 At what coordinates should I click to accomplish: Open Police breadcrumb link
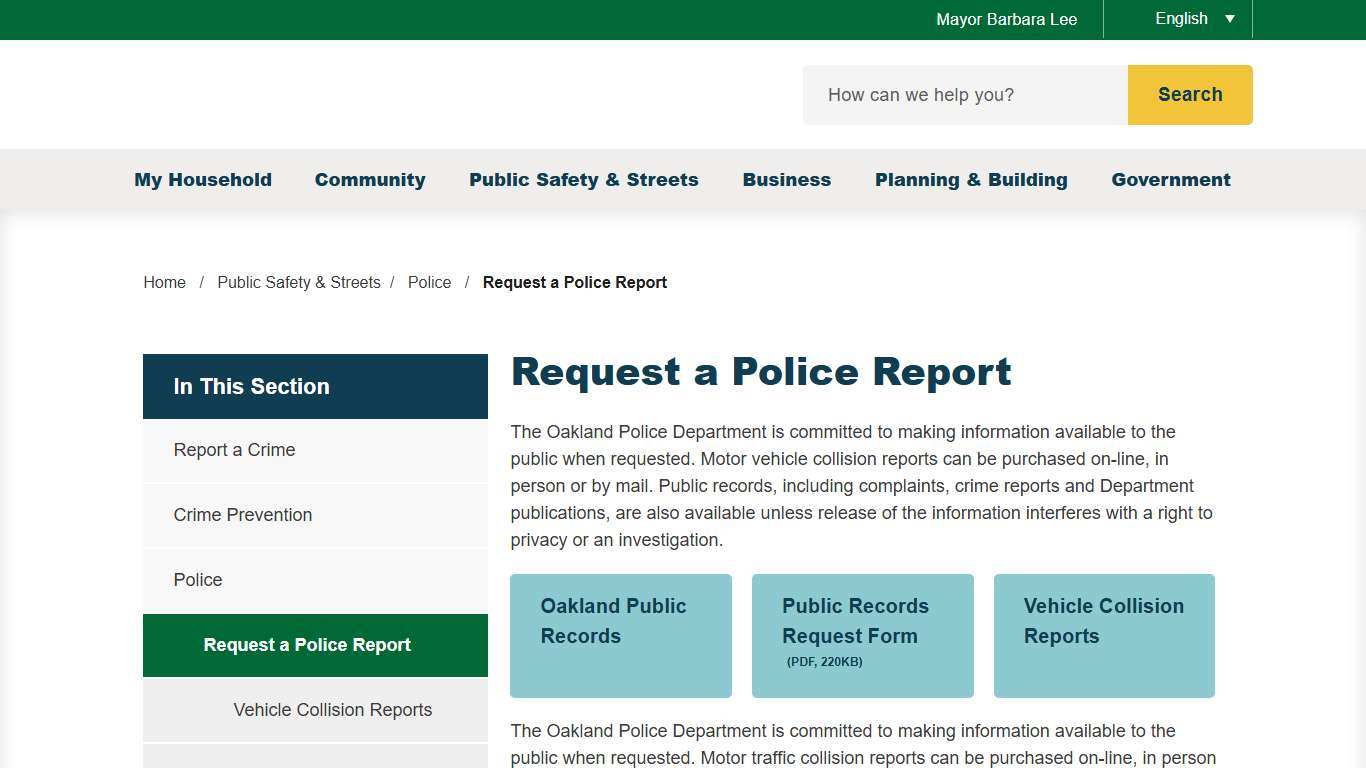click(429, 282)
